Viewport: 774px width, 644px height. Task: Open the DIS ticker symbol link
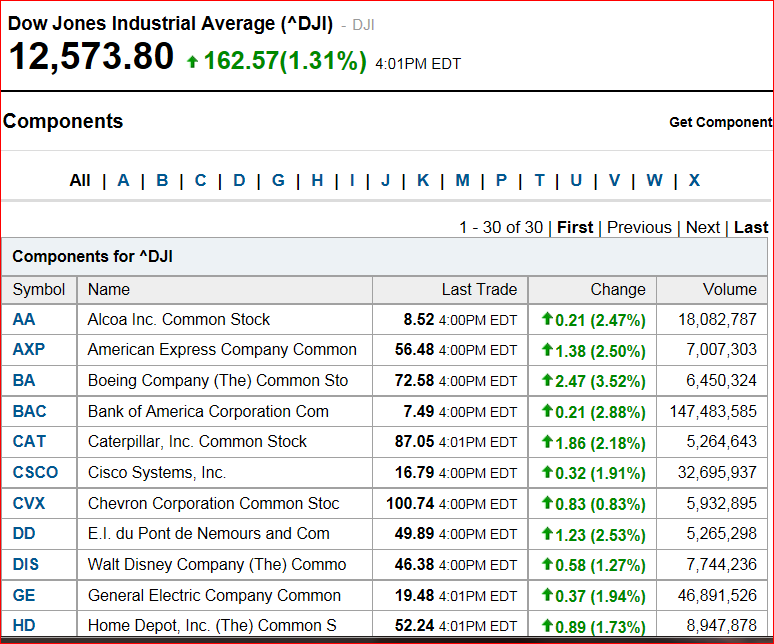[26, 564]
